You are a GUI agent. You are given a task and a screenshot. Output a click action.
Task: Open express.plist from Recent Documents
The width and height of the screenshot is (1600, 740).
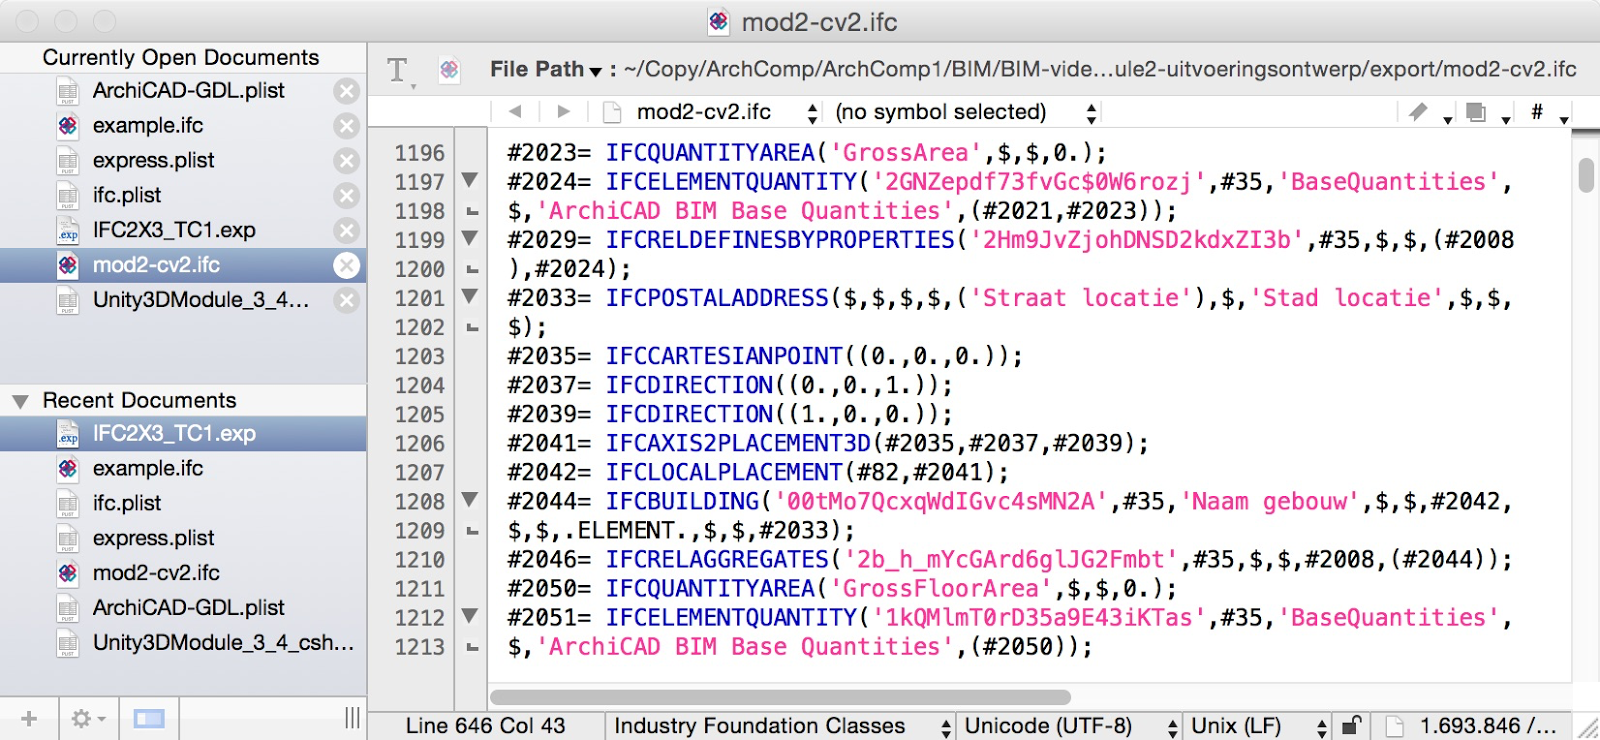tap(153, 539)
